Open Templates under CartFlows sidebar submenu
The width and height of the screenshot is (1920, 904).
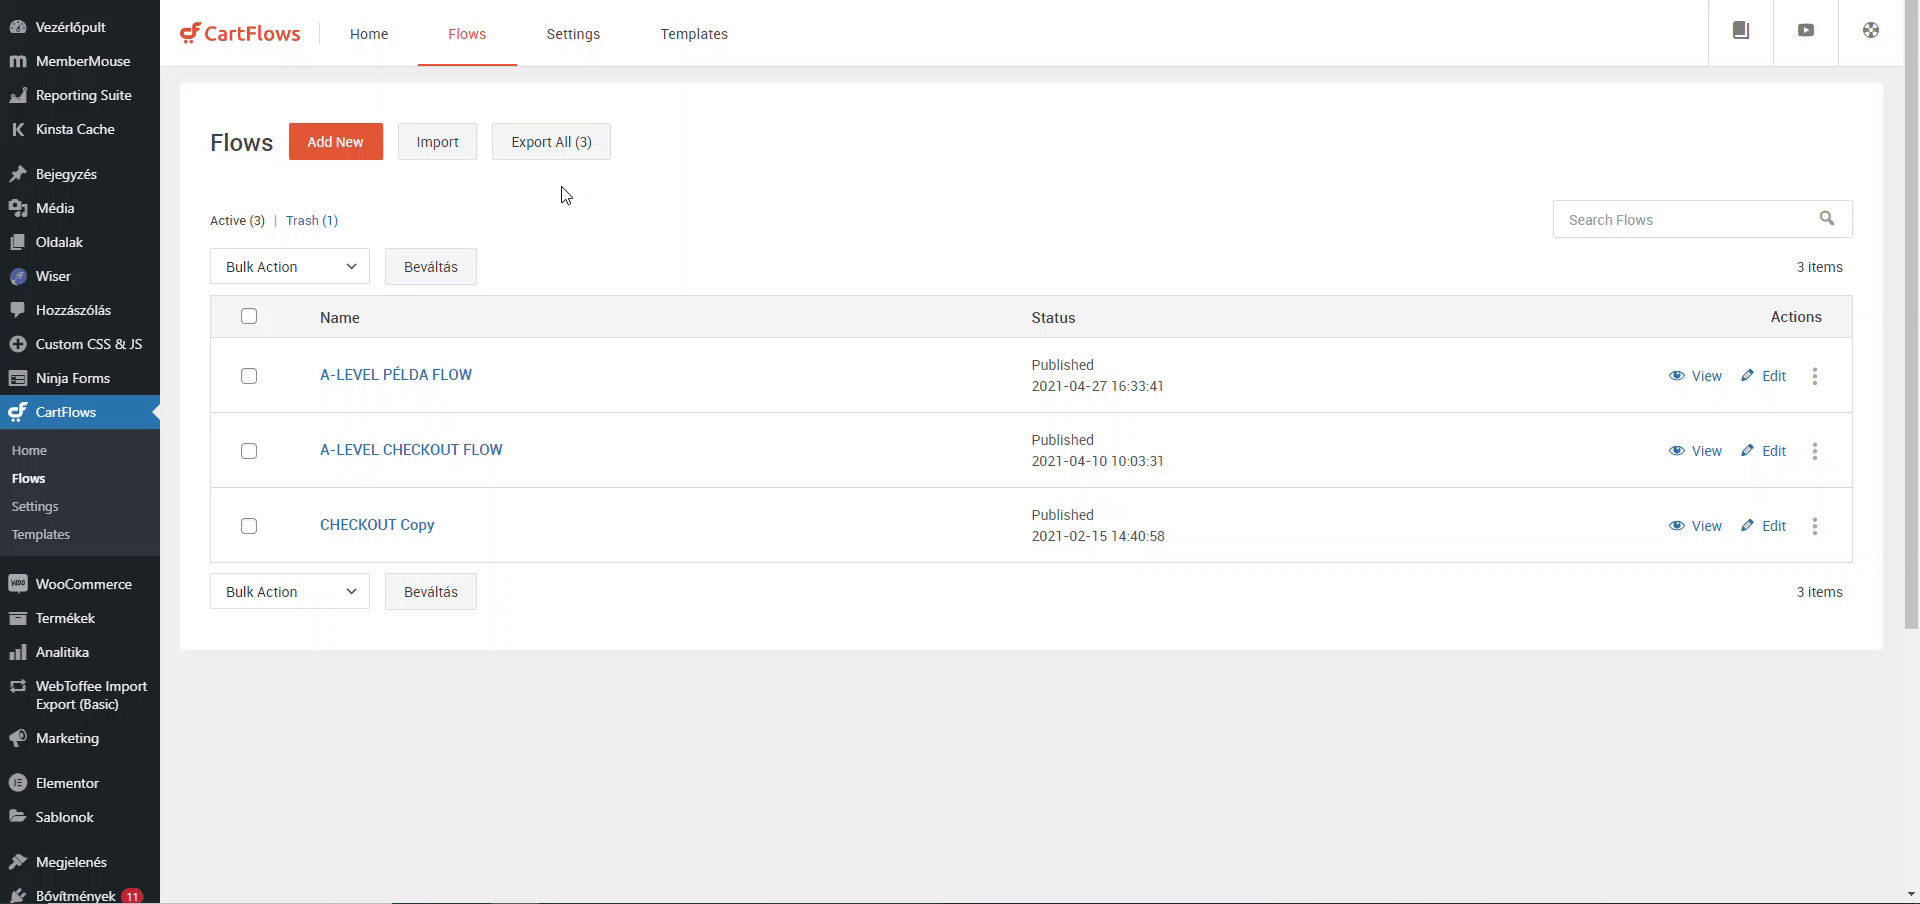(41, 534)
